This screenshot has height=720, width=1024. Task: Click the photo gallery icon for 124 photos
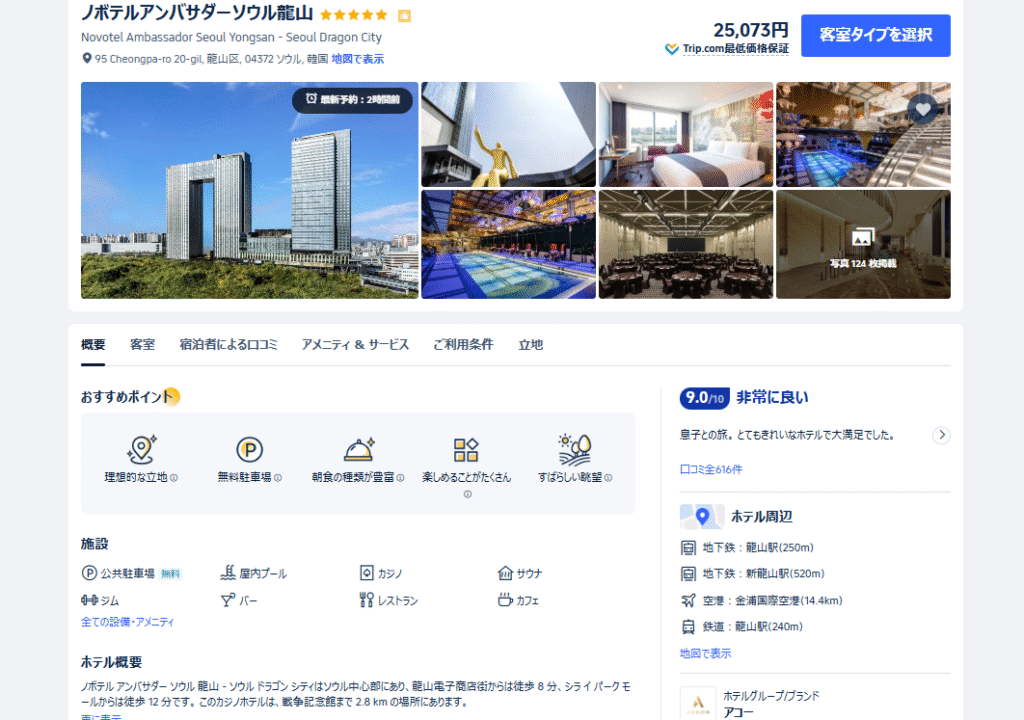tap(862, 238)
